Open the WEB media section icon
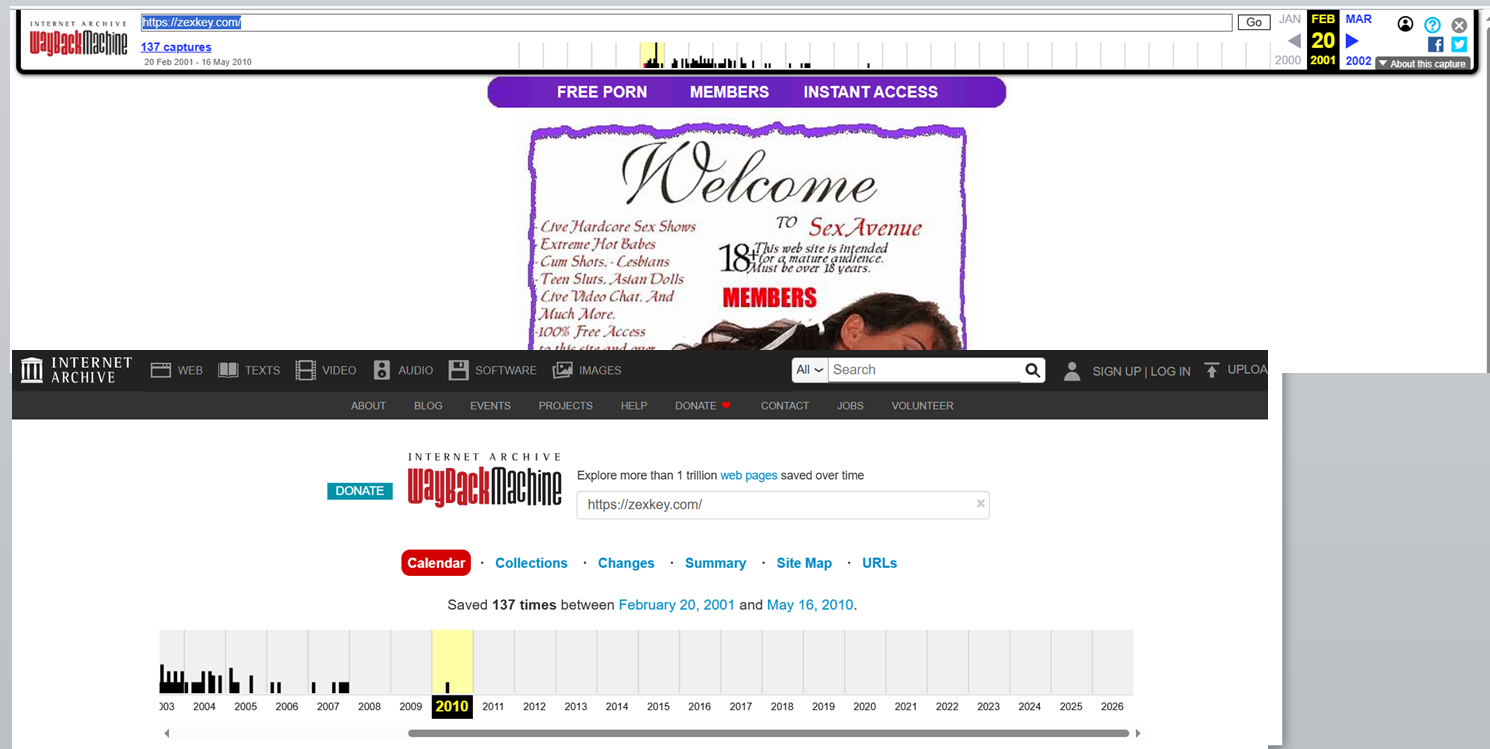 [x=161, y=370]
